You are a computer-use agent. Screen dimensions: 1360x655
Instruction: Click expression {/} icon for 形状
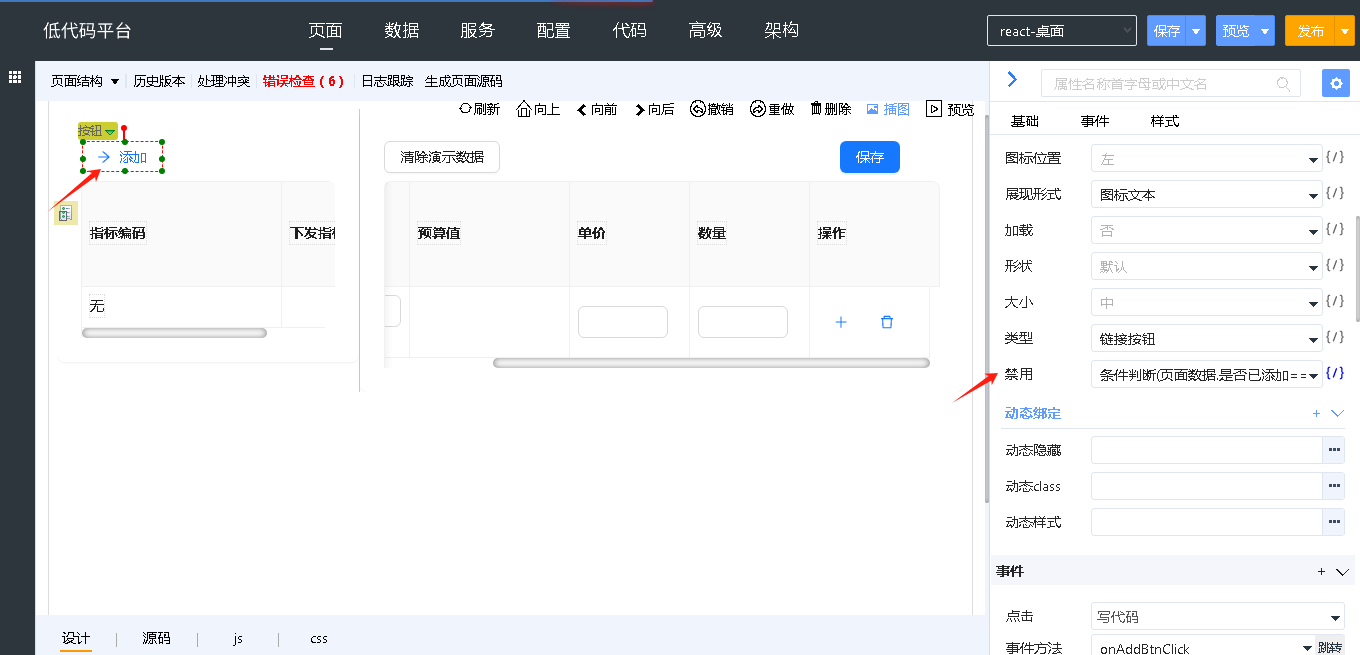pos(1334,265)
